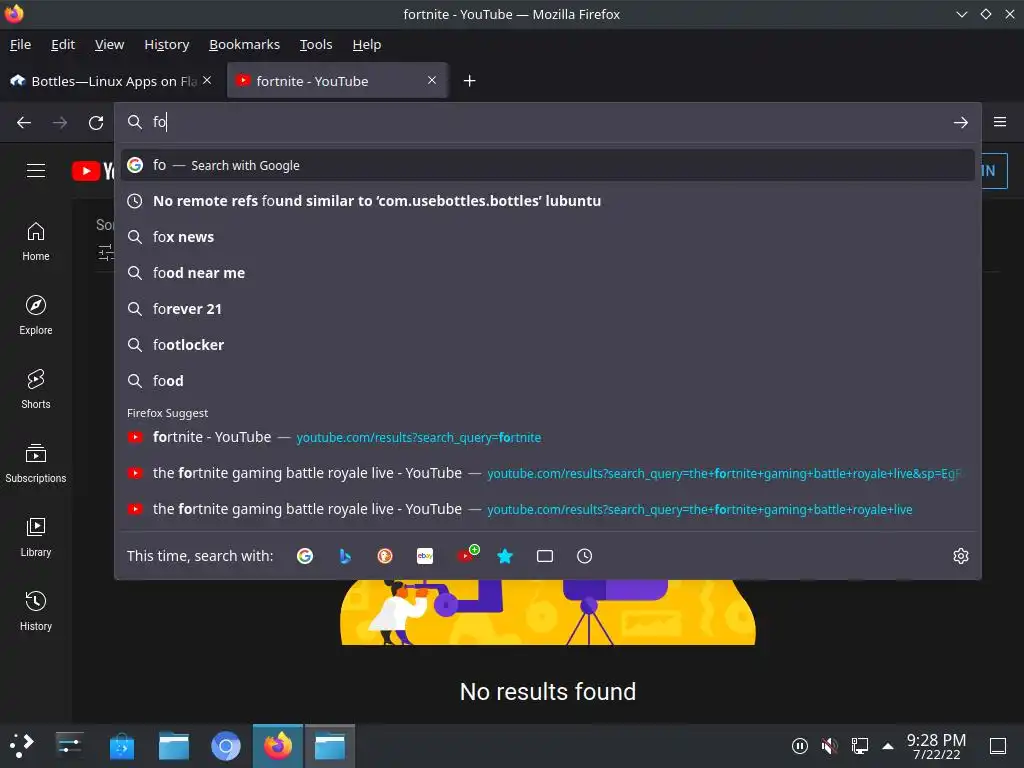The width and height of the screenshot is (1024, 768).
Task: Select 'fox news' suggestion
Action: (547, 237)
